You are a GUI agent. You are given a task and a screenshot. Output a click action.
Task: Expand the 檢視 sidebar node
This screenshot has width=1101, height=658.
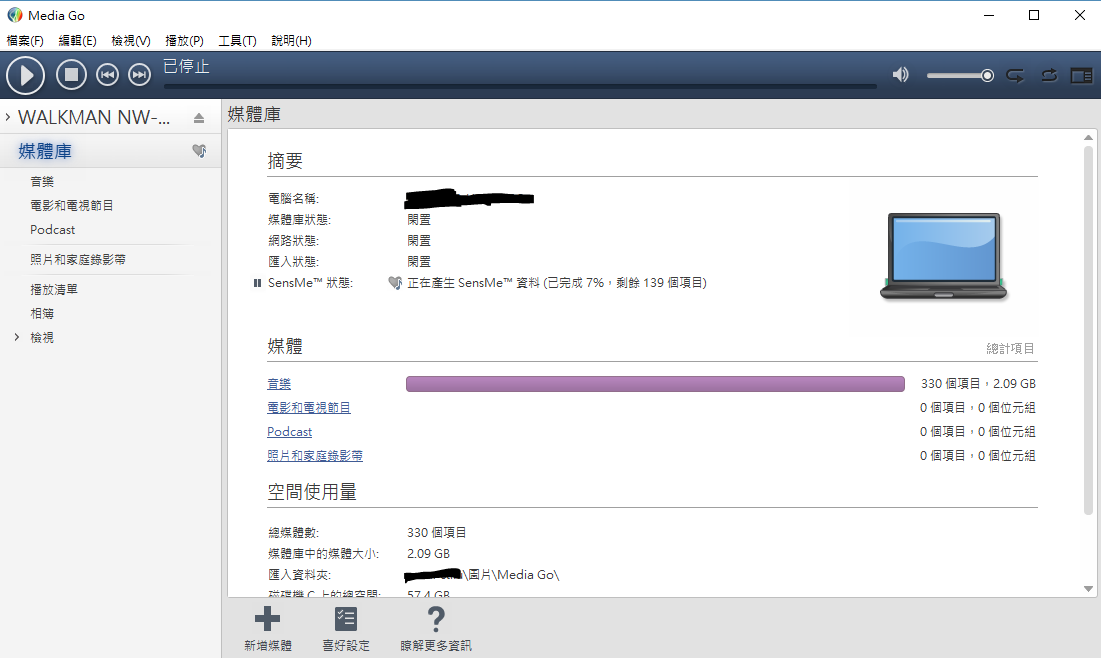pyautogui.click(x=17, y=337)
